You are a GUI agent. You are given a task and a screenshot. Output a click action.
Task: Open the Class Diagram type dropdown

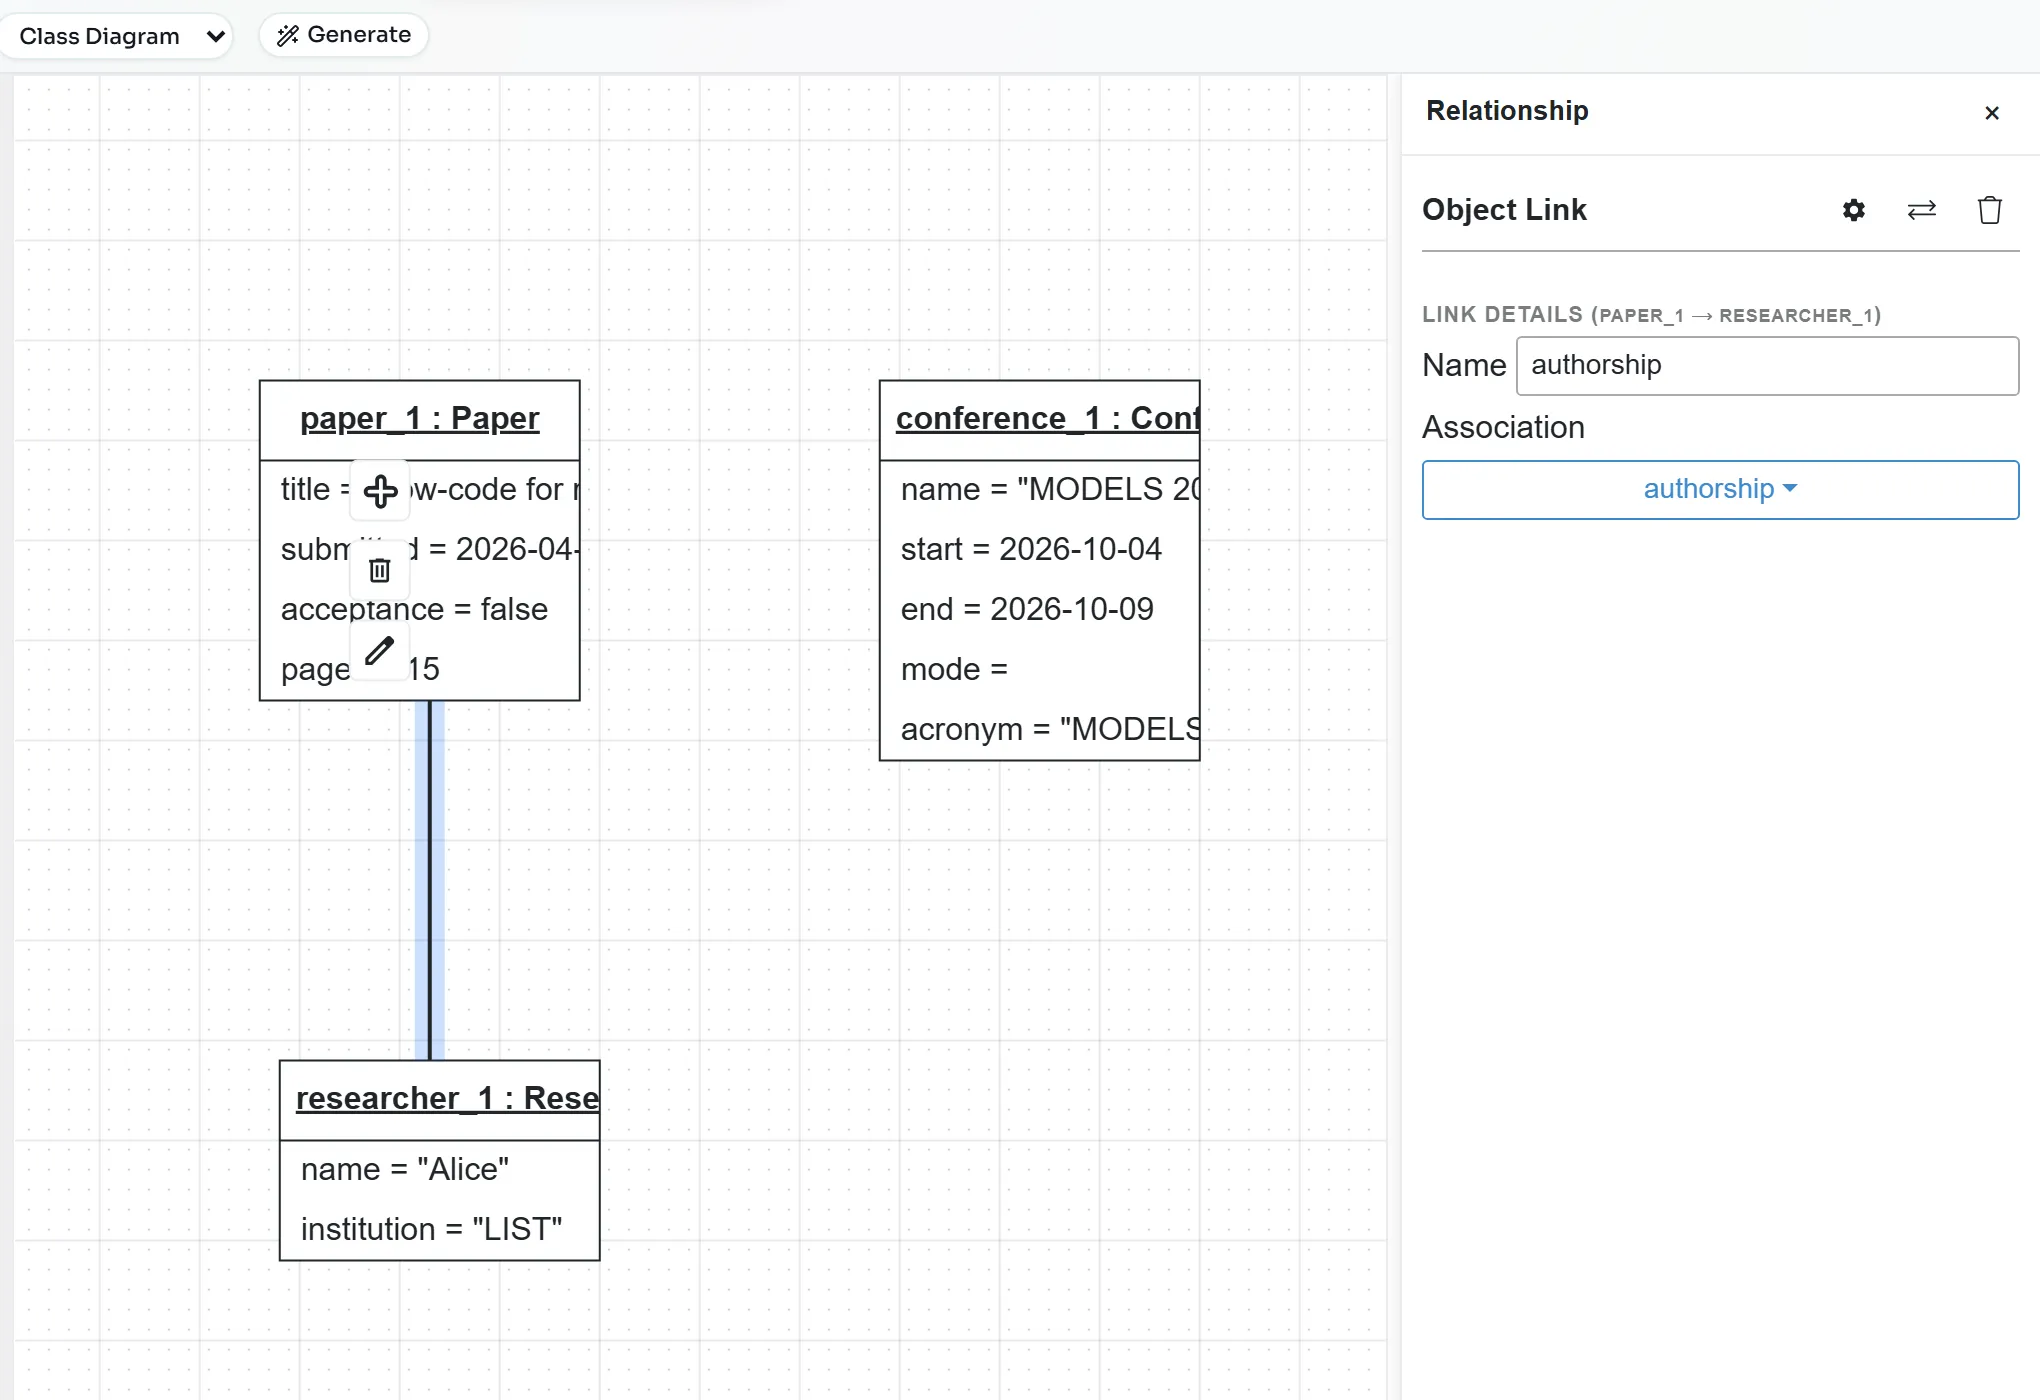(x=118, y=36)
